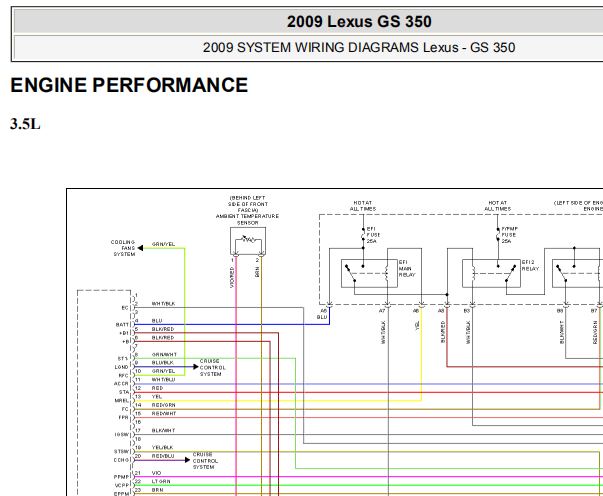The width and height of the screenshot is (603, 496).
Task: Click the "ENGINE PERFORMANCE" heading
Action: click(x=129, y=85)
